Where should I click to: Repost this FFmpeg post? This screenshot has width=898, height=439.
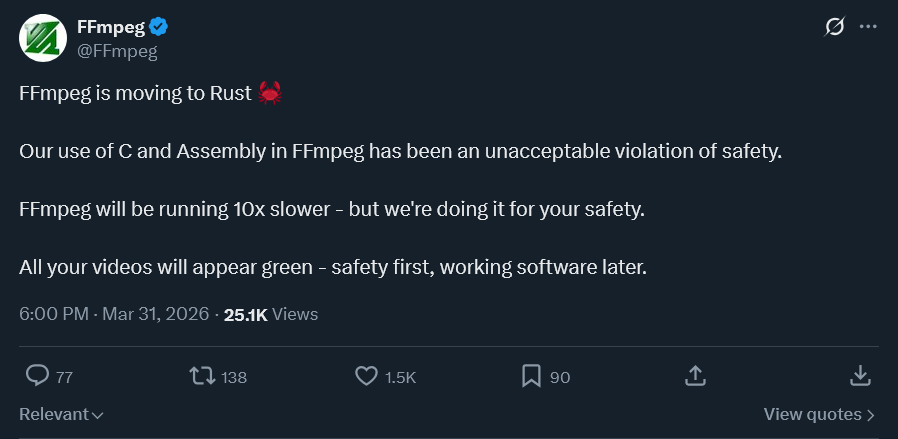coord(202,376)
